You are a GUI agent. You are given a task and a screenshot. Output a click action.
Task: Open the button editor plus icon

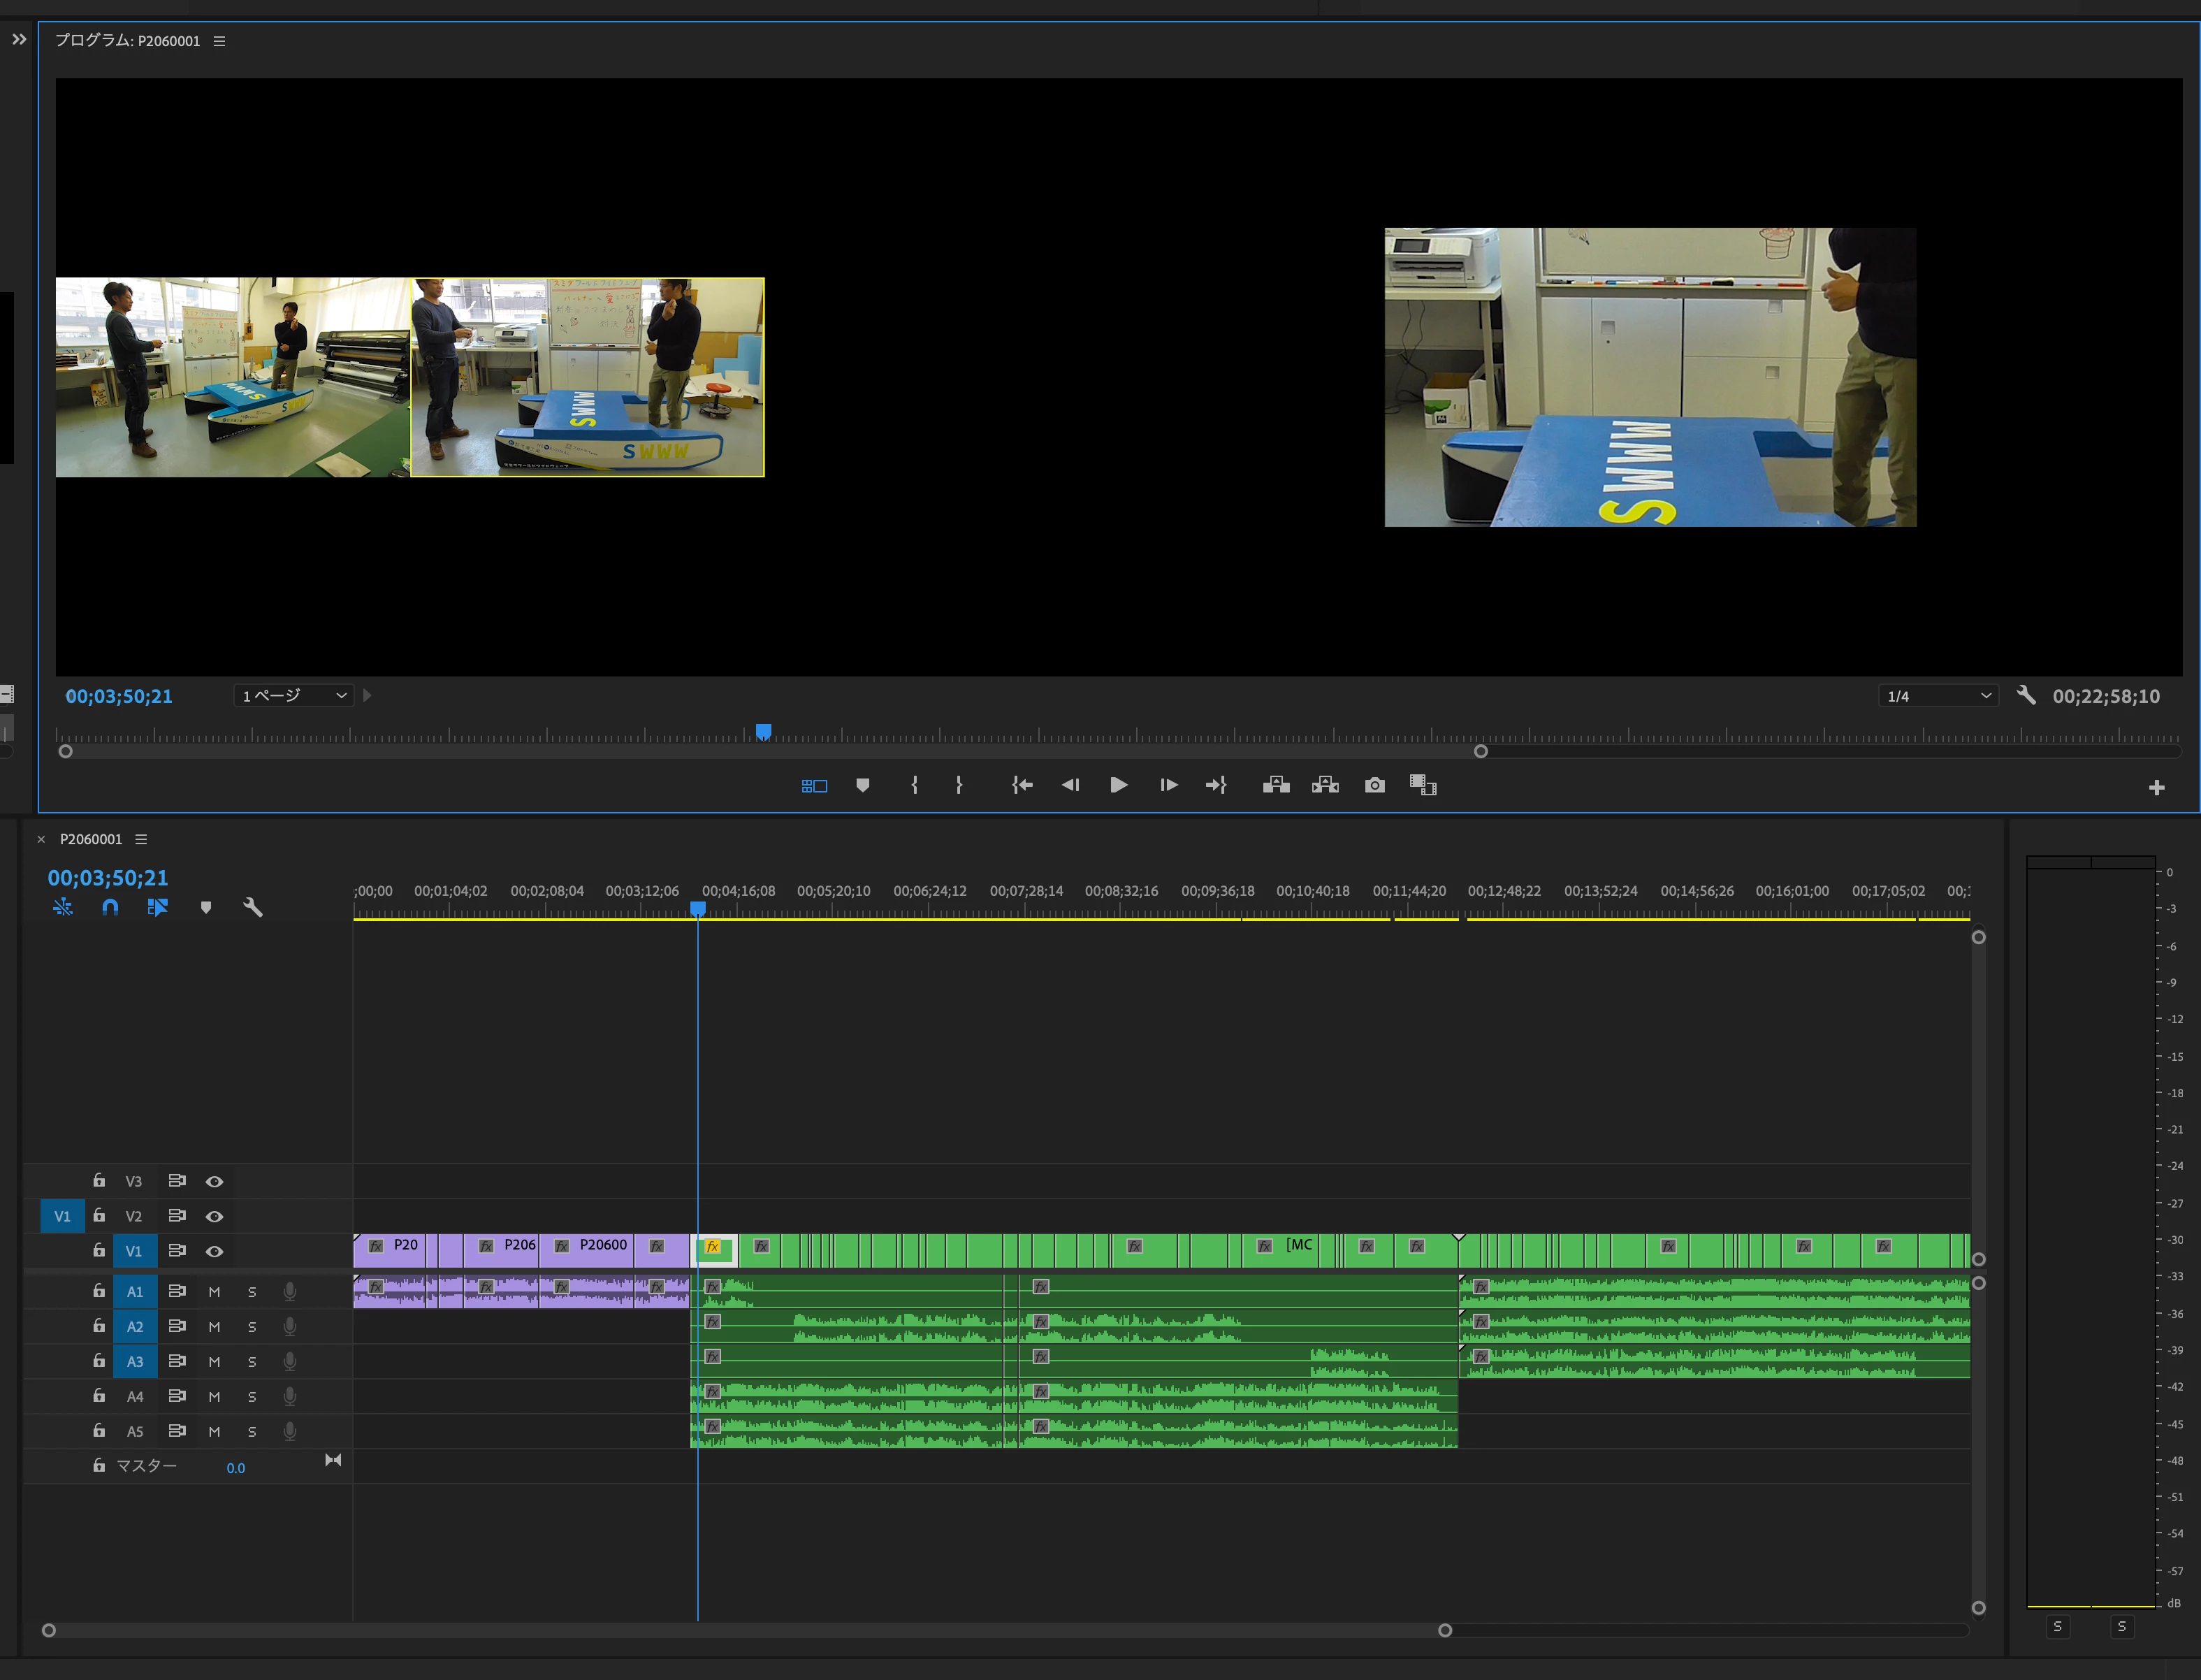tap(2156, 788)
